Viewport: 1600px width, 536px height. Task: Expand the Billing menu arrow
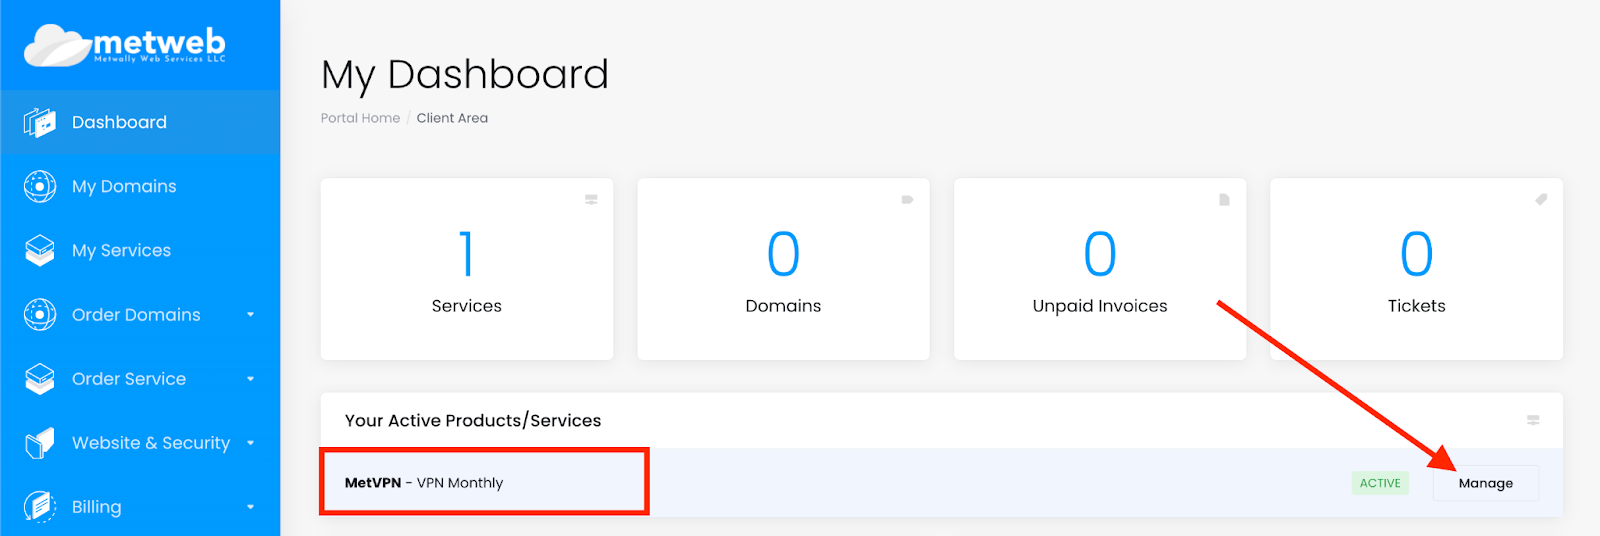pos(250,507)
